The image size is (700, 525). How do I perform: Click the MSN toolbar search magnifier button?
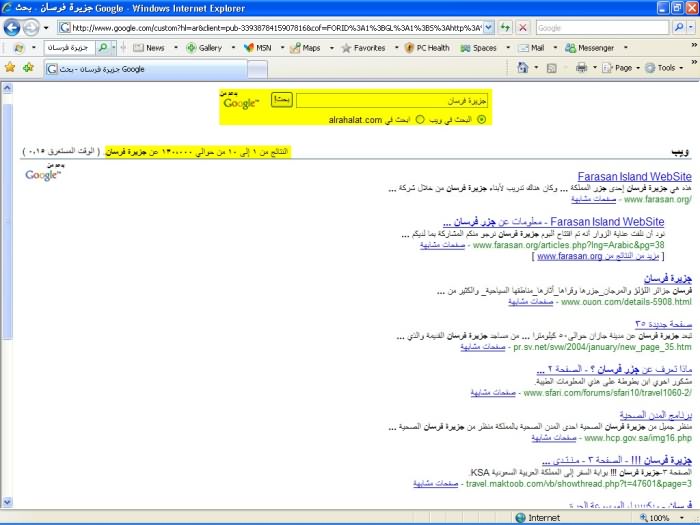click(x=103, y=47)
